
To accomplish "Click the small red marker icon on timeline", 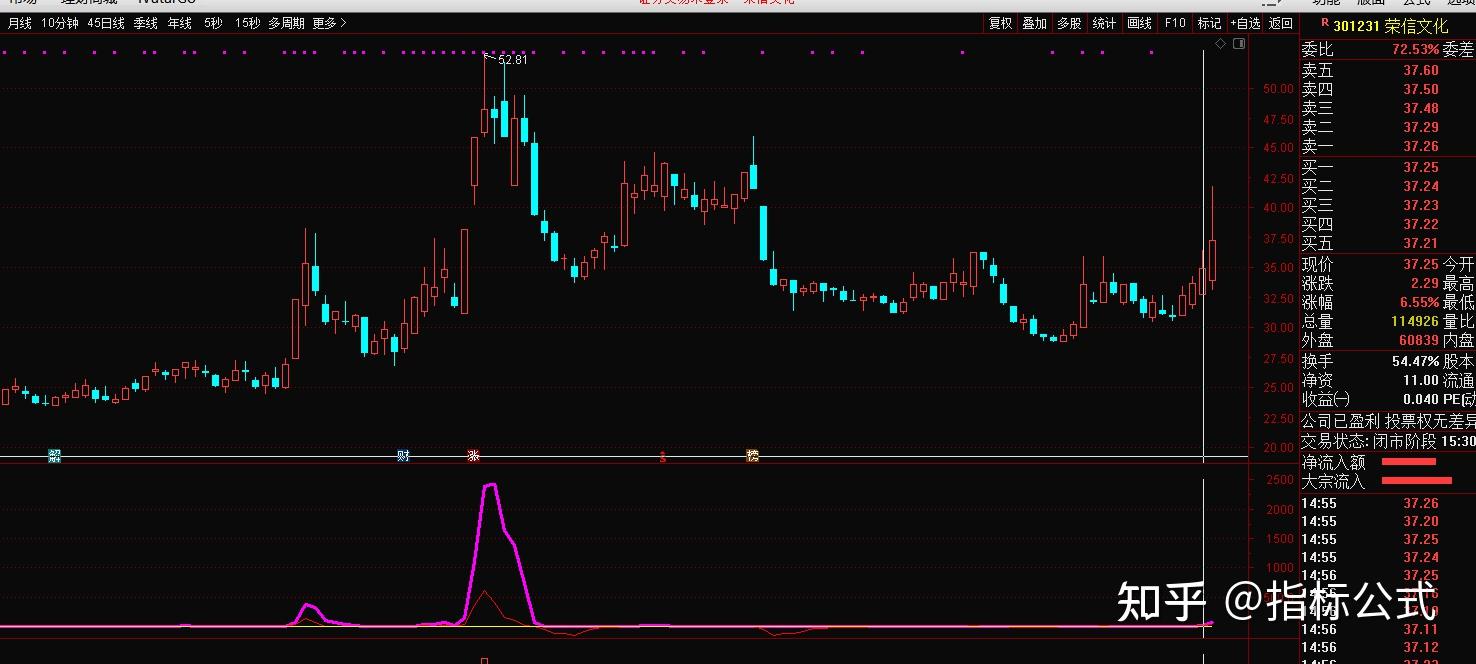I will (661, 457).
